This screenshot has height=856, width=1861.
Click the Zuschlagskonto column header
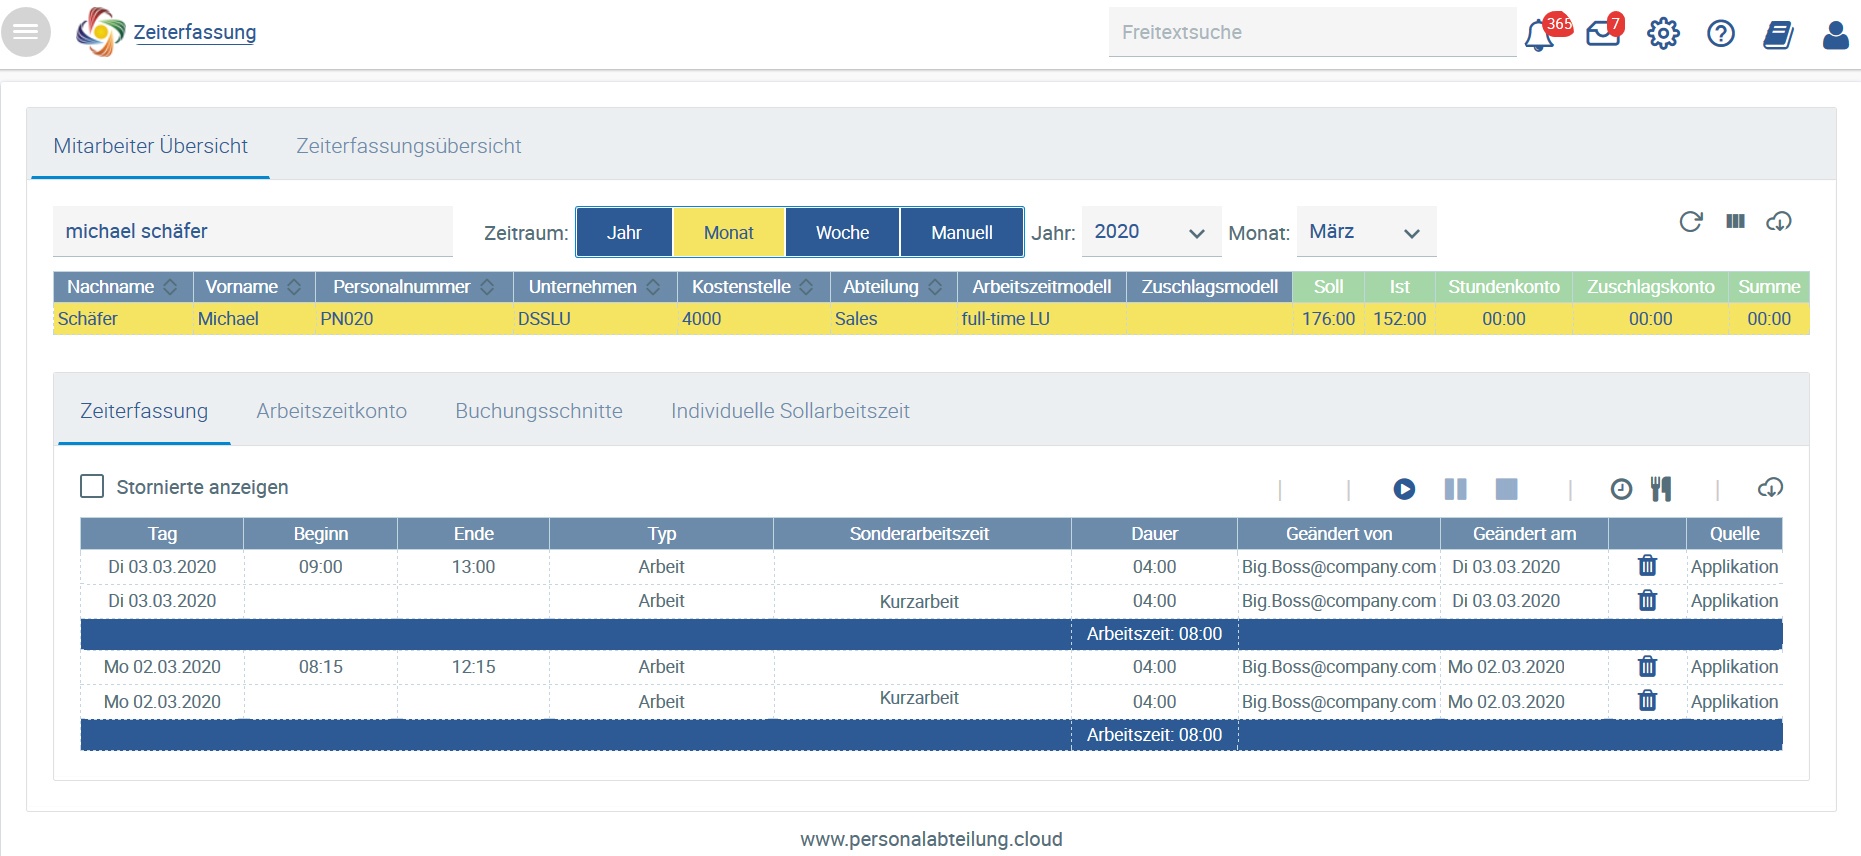click(1651, 287)
